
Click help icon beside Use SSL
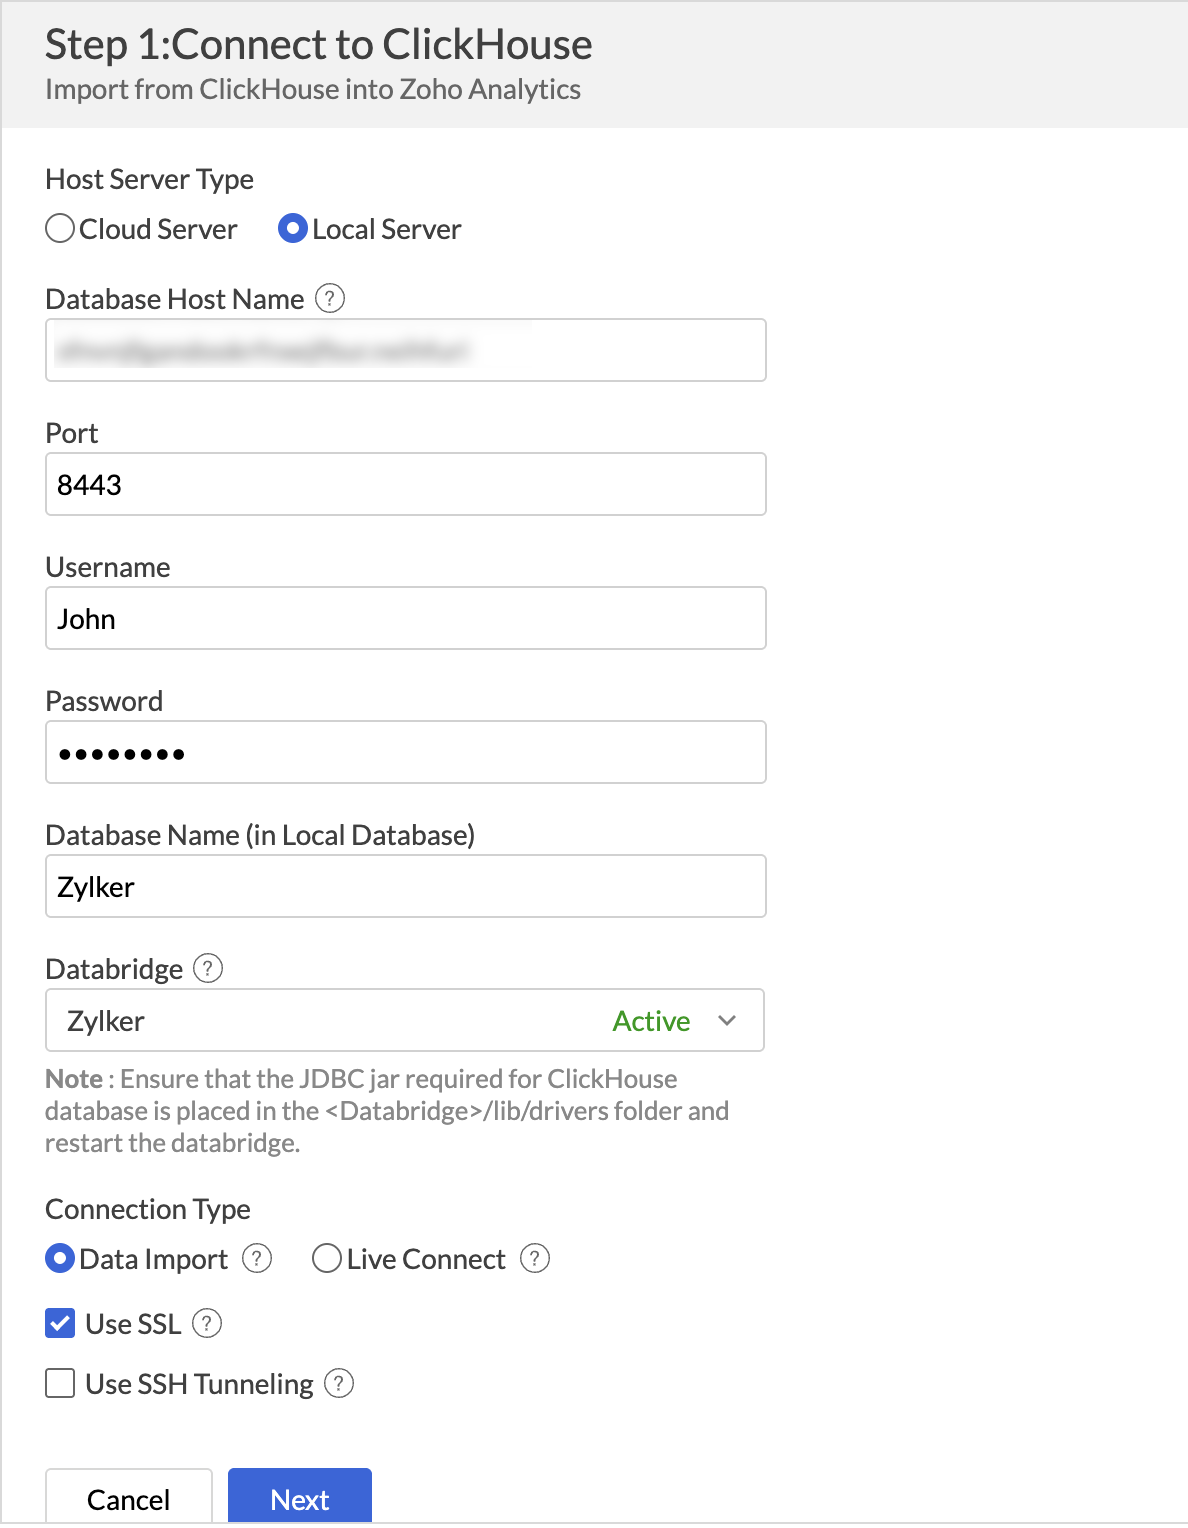point(207,1323)
